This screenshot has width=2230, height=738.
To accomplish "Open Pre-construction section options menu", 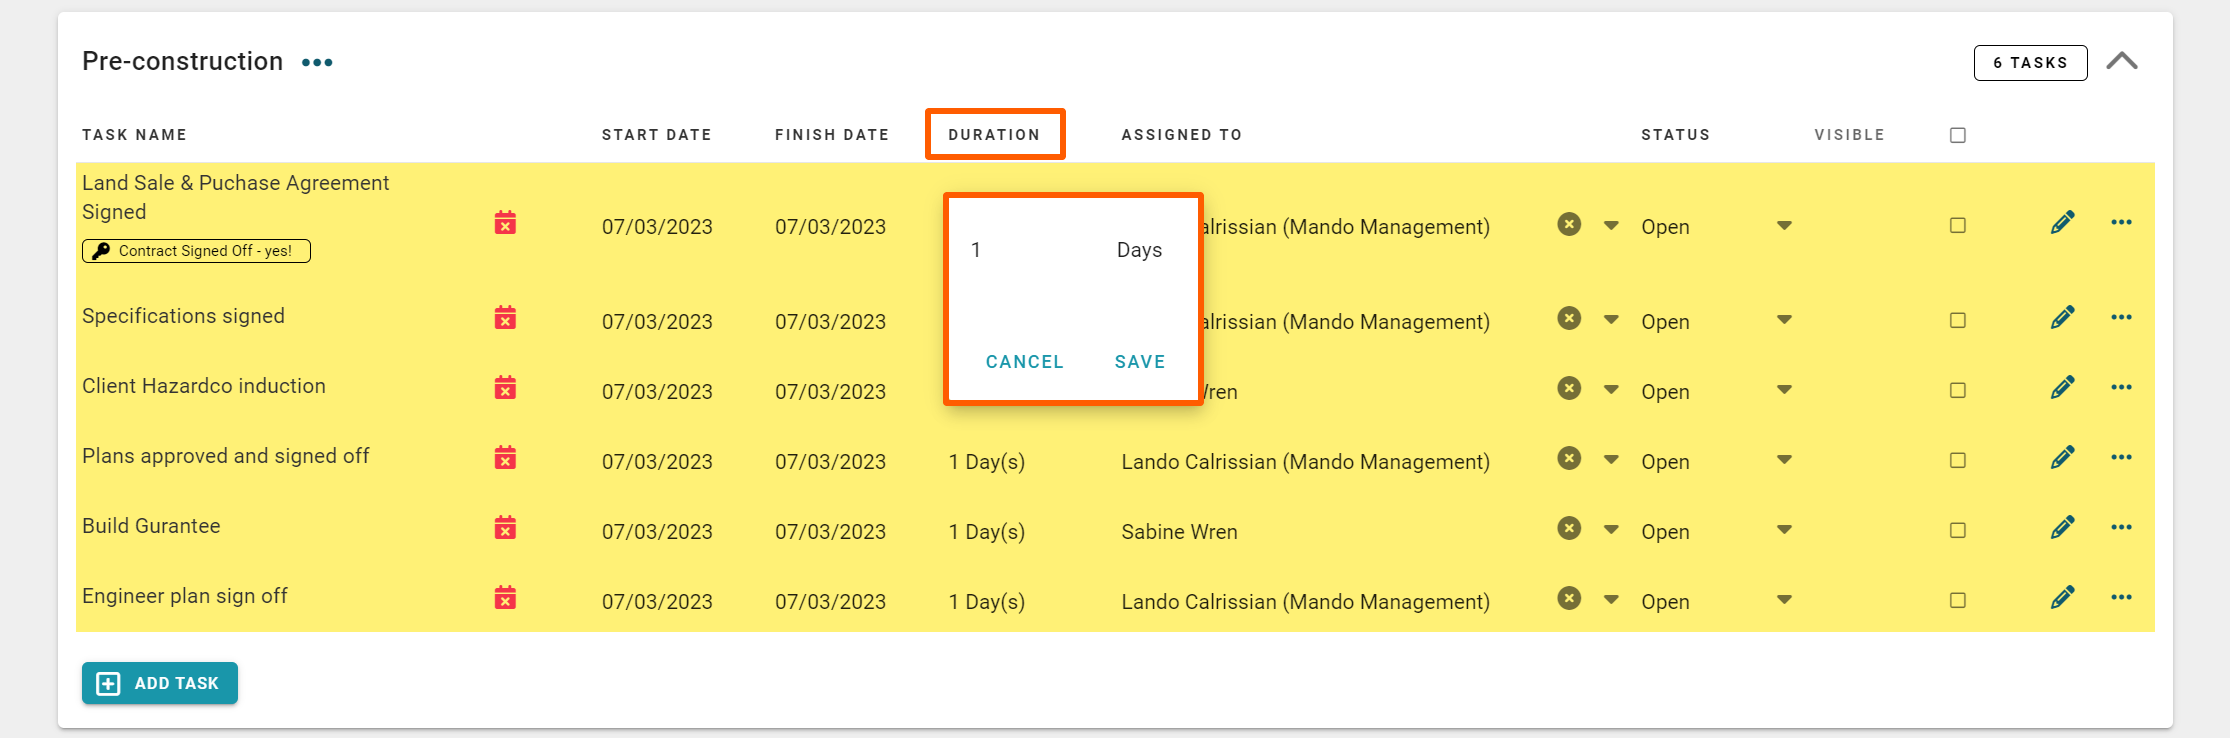I will pyautogui.click(x=317, y=62).
